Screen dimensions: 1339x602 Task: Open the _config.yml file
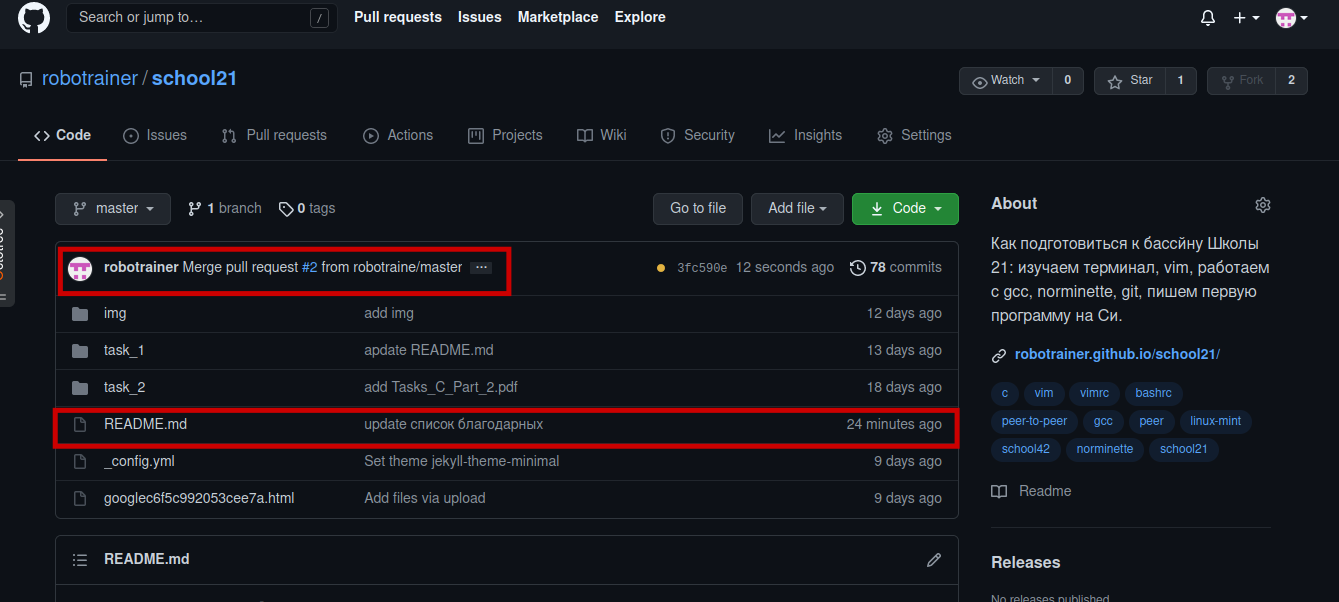(x=139, y=461)
